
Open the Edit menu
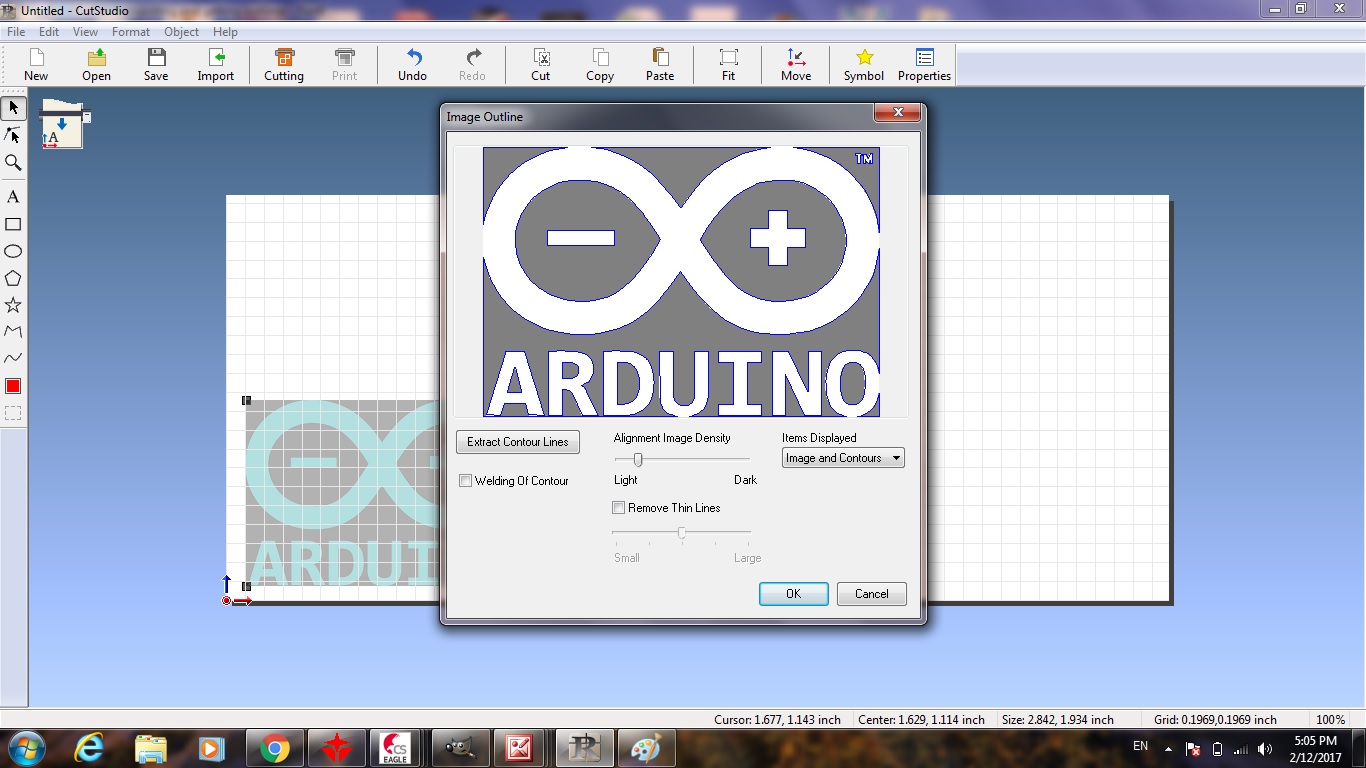click(49, 32)
